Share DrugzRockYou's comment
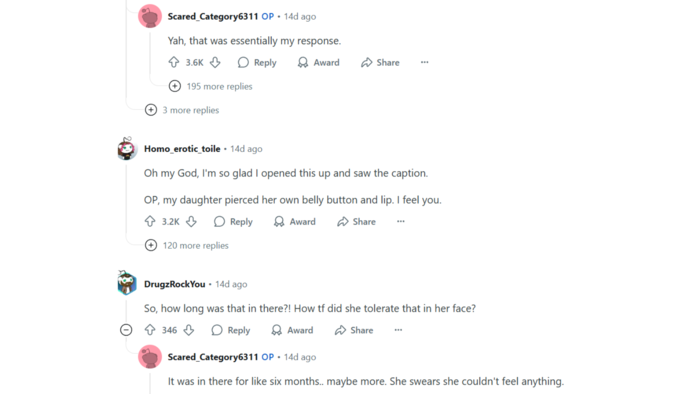Viewport: 700px width, 394px height. pos(354,330)
